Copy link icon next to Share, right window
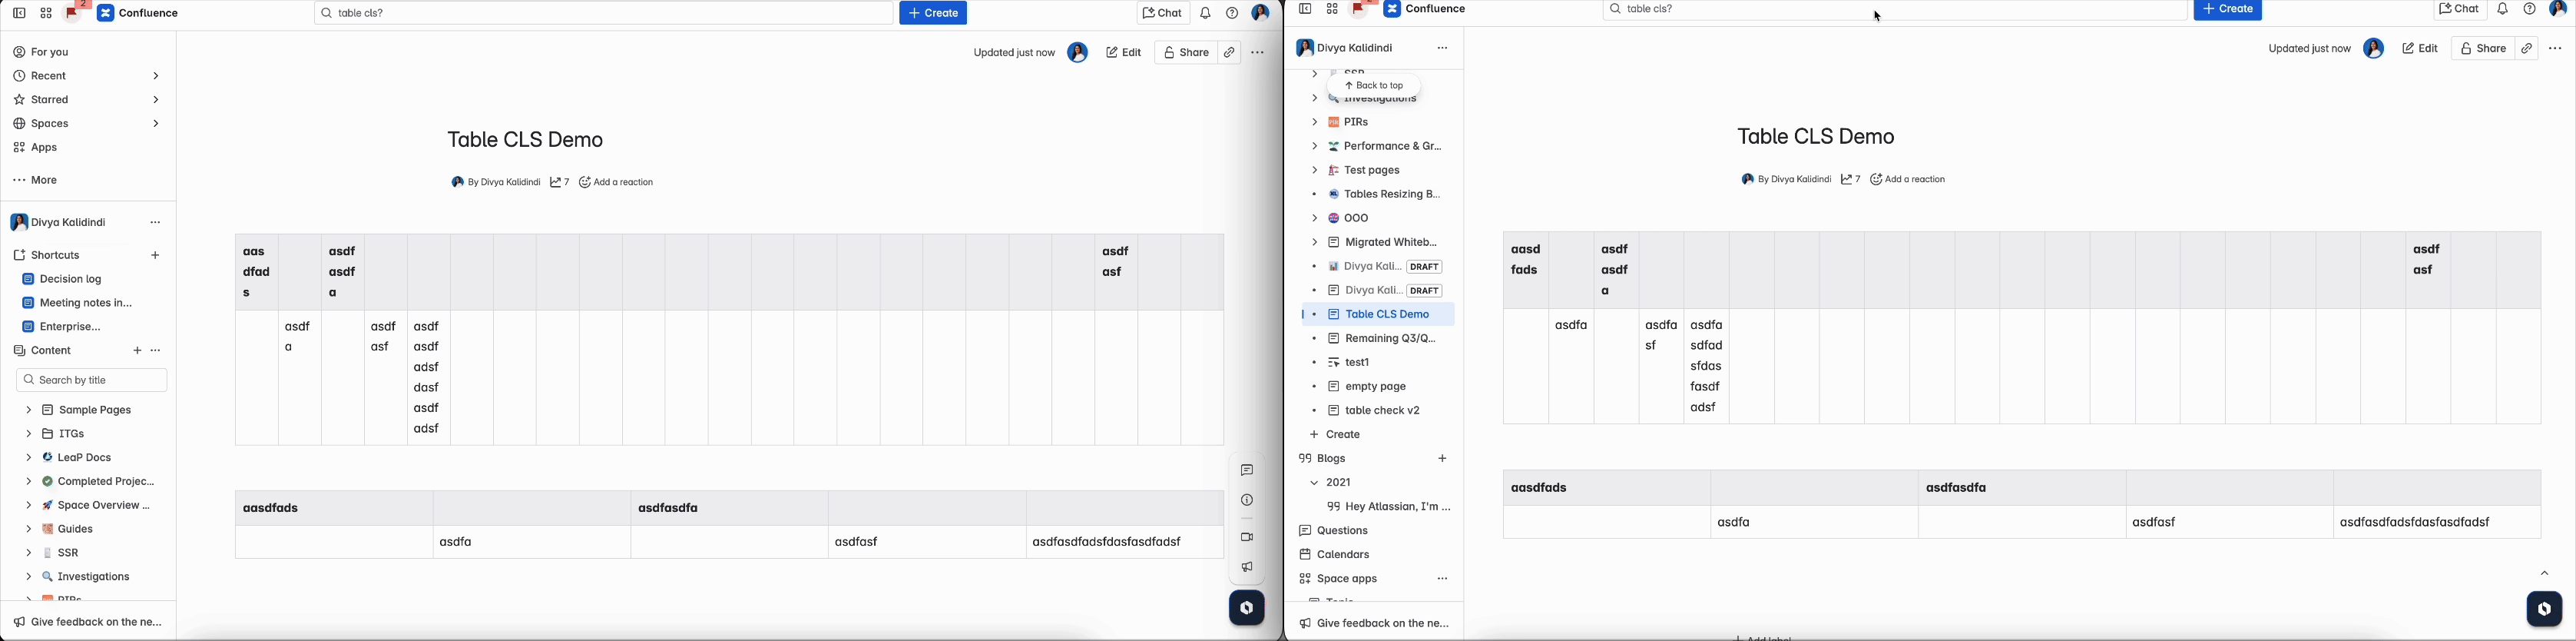The height and width of the screenshot is (641, 2576). pos(2527,49)
